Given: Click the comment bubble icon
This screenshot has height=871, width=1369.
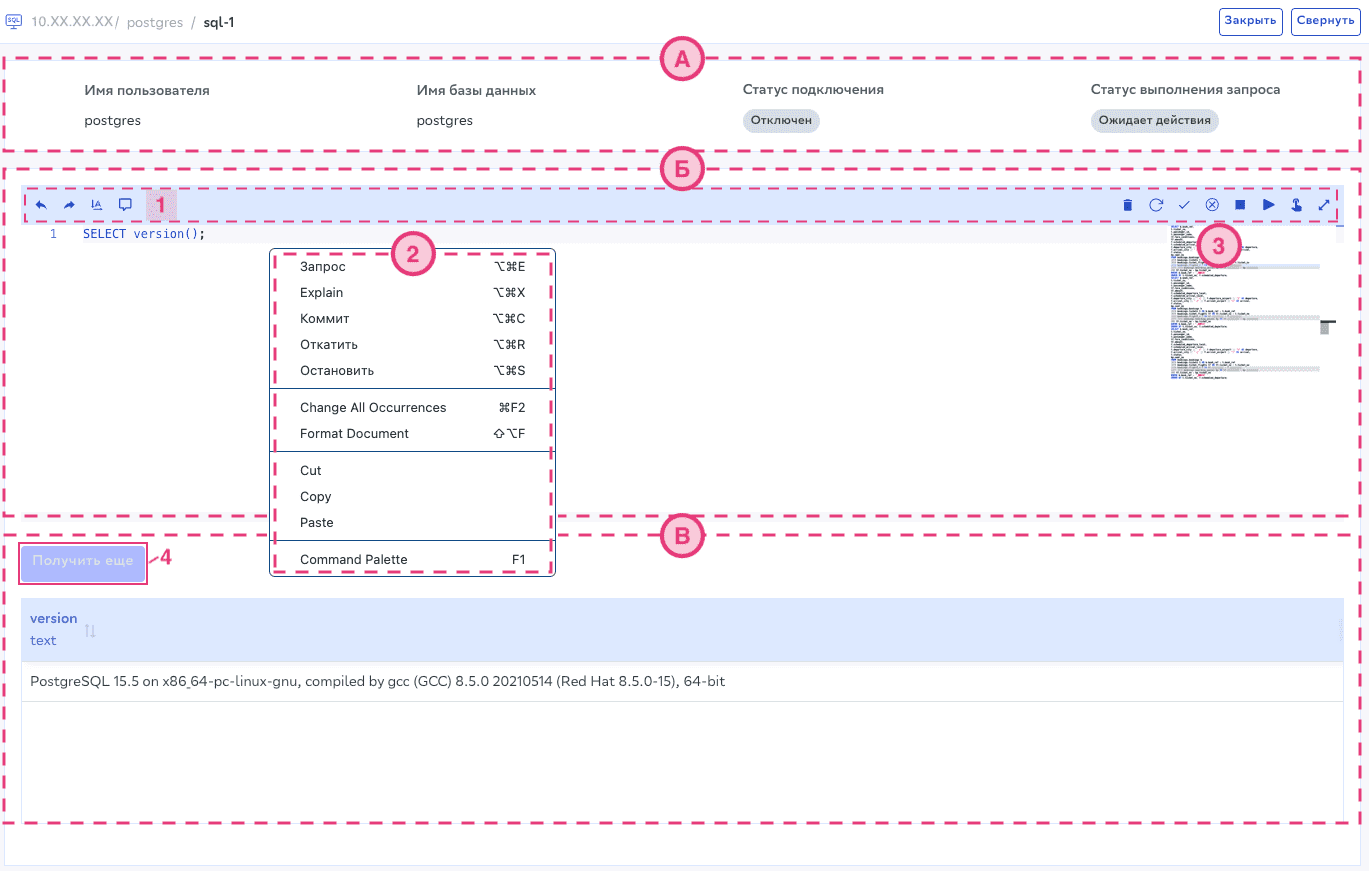Looking at the screenshot, I should coord(125,205).
